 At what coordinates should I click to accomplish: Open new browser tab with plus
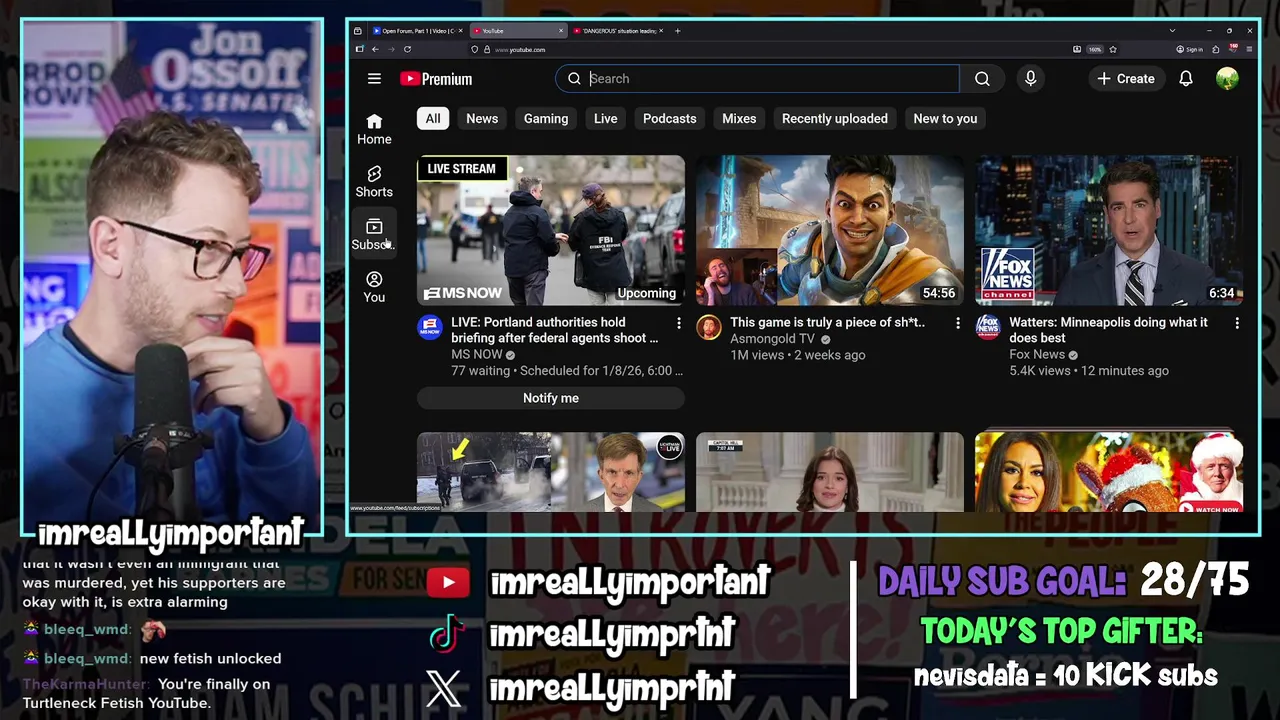click(x=677, y=31)
